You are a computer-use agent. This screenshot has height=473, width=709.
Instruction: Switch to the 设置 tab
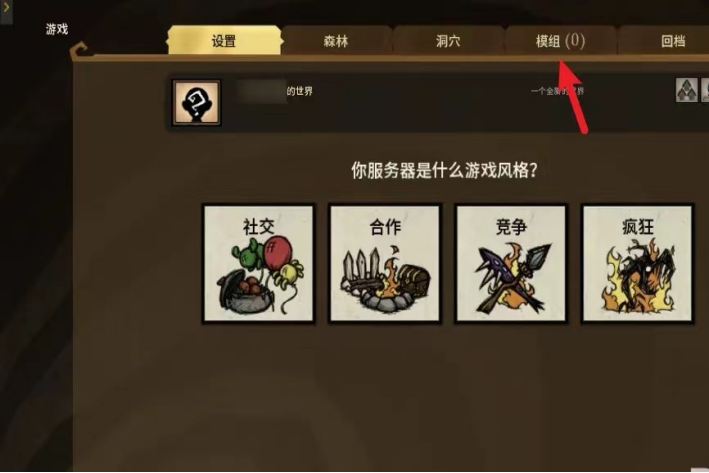tap(224, 41)
